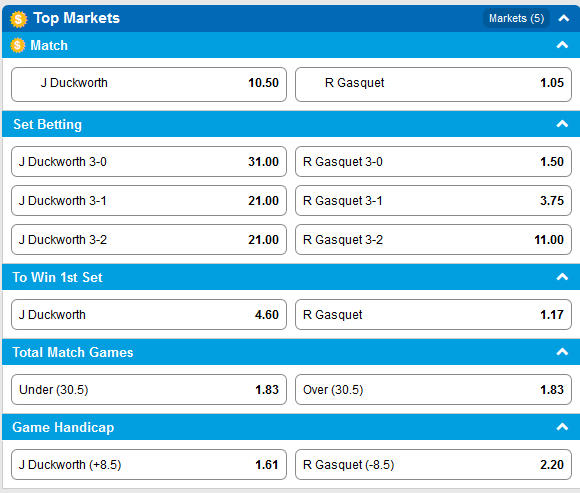
Task: Select J Duckworth to win 1st set
Action: coord(149,314)
